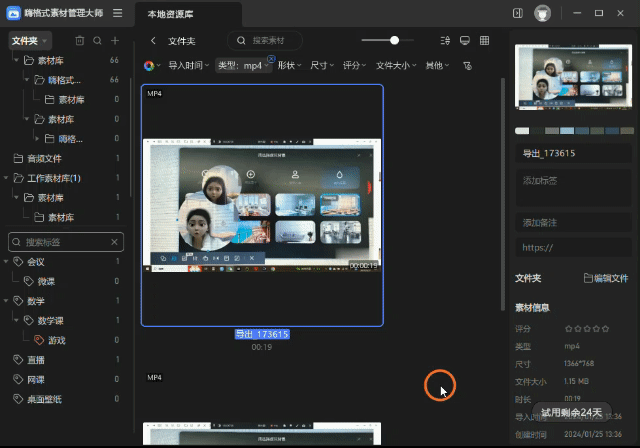The height and width of the screenshot is (448, 640).
Task: Click the 搜索素材 search field
Action: [x=265, y=40]
